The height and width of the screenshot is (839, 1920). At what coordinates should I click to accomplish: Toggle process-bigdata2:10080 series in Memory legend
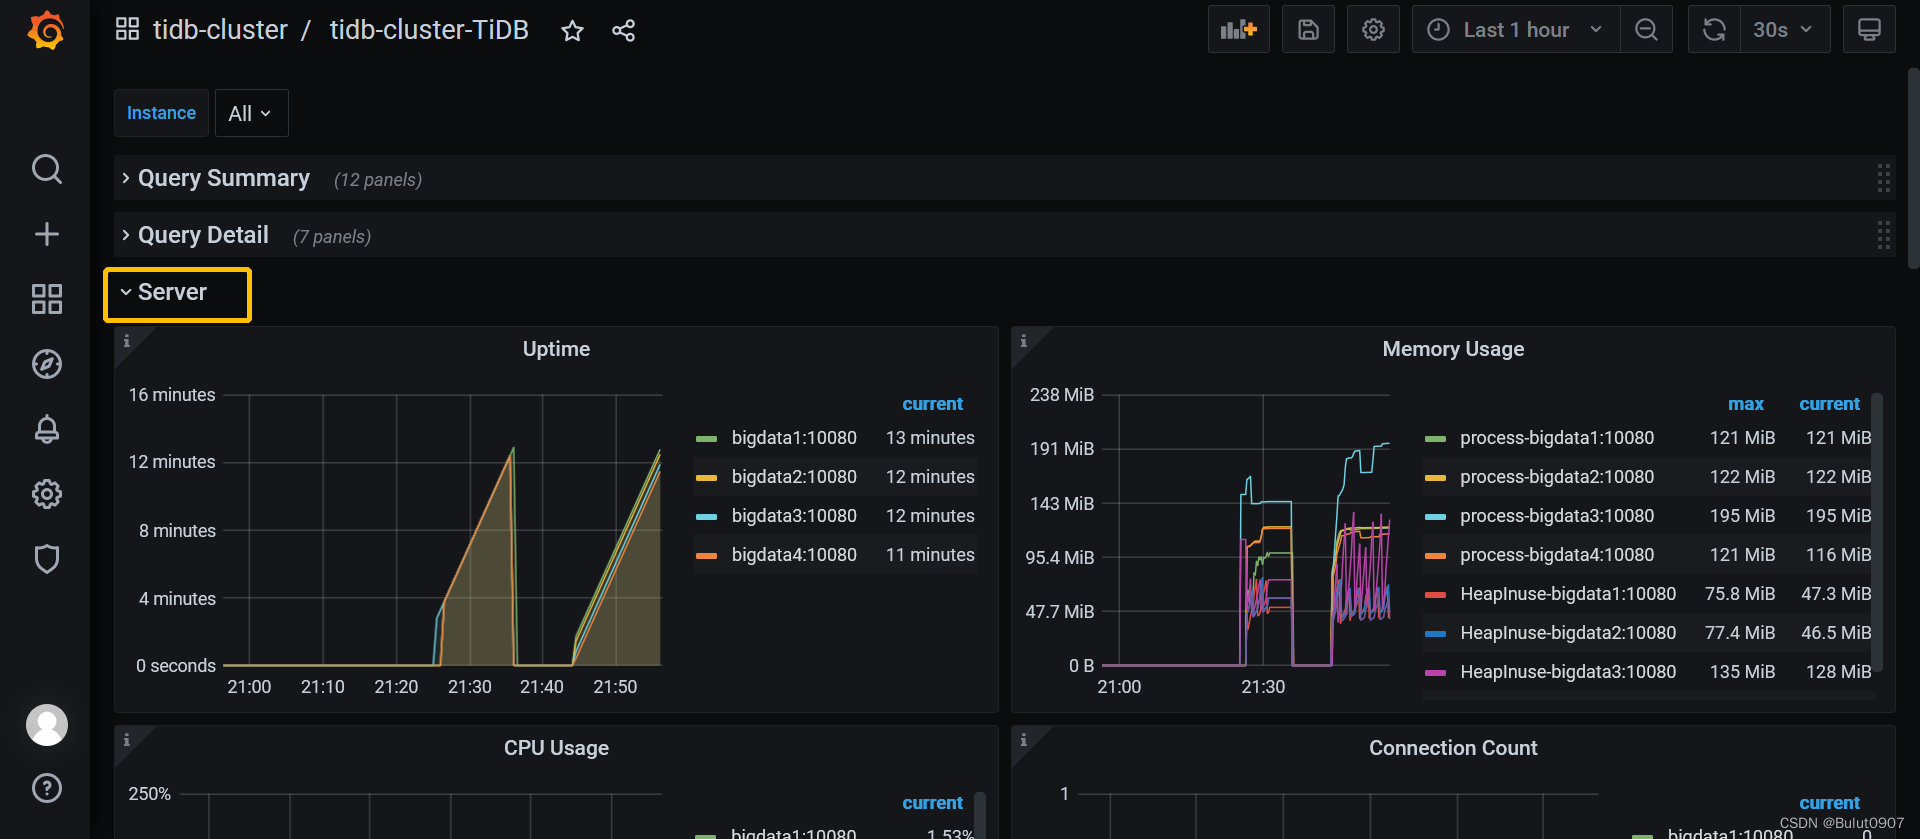tap(1557, 477)
